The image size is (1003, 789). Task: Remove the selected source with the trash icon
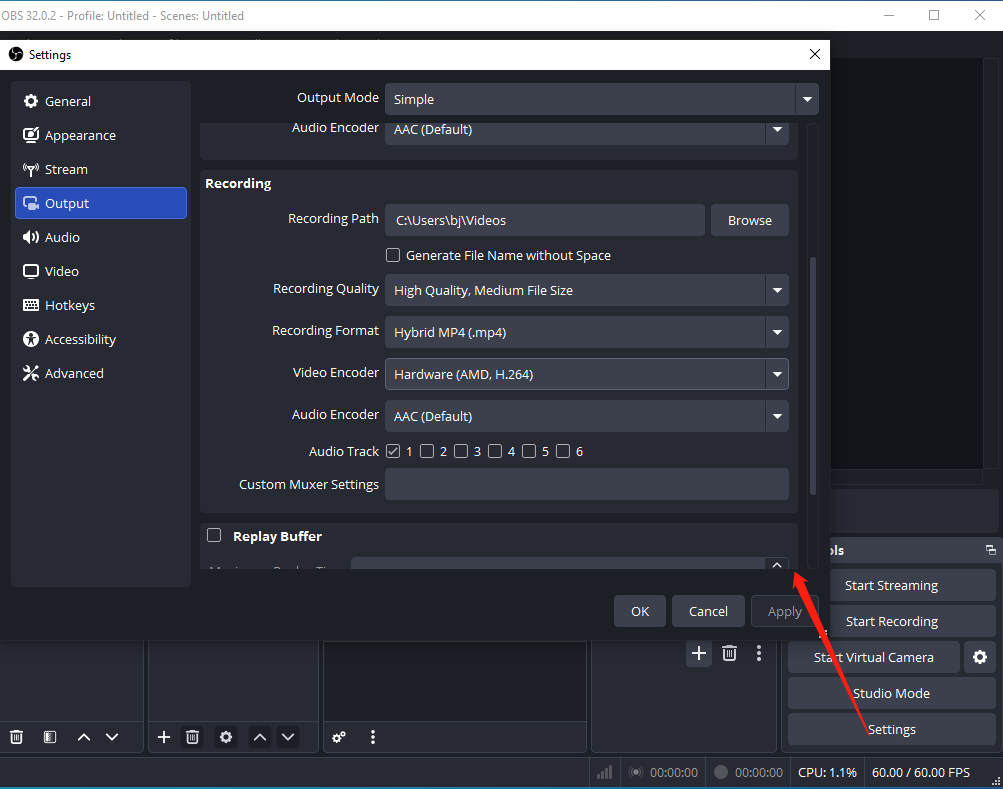tap(192, 737)
